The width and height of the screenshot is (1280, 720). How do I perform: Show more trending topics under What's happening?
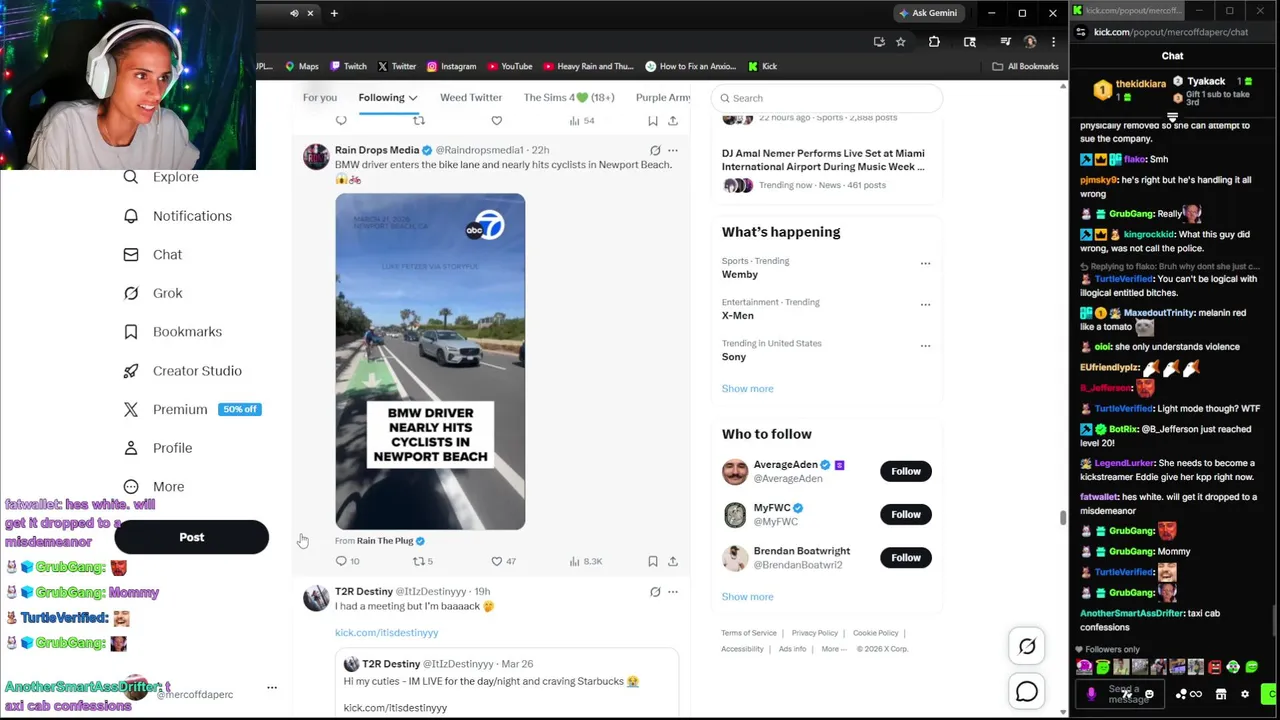click(747, 389)
